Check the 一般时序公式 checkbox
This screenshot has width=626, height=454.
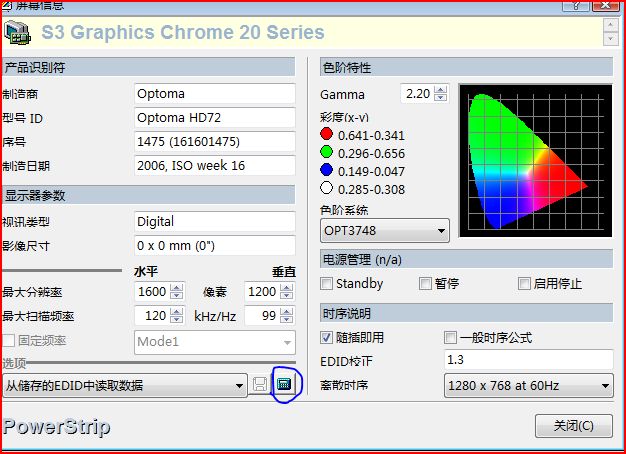[450, 338]
